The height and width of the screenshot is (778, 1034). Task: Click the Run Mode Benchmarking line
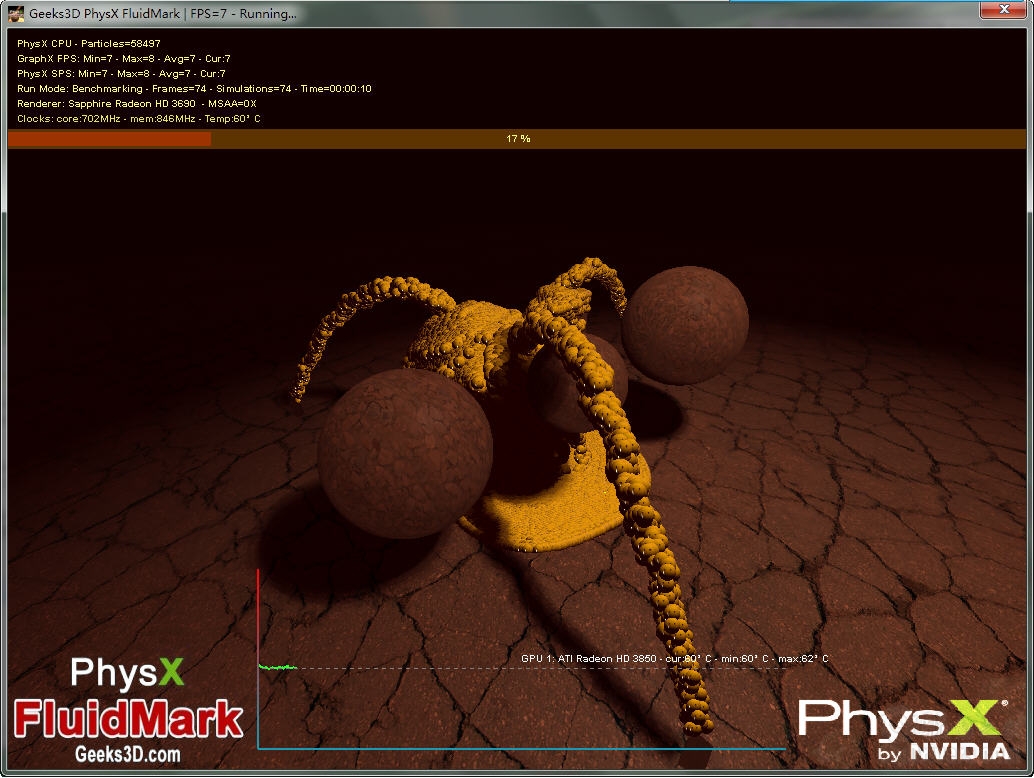point(194,89)
